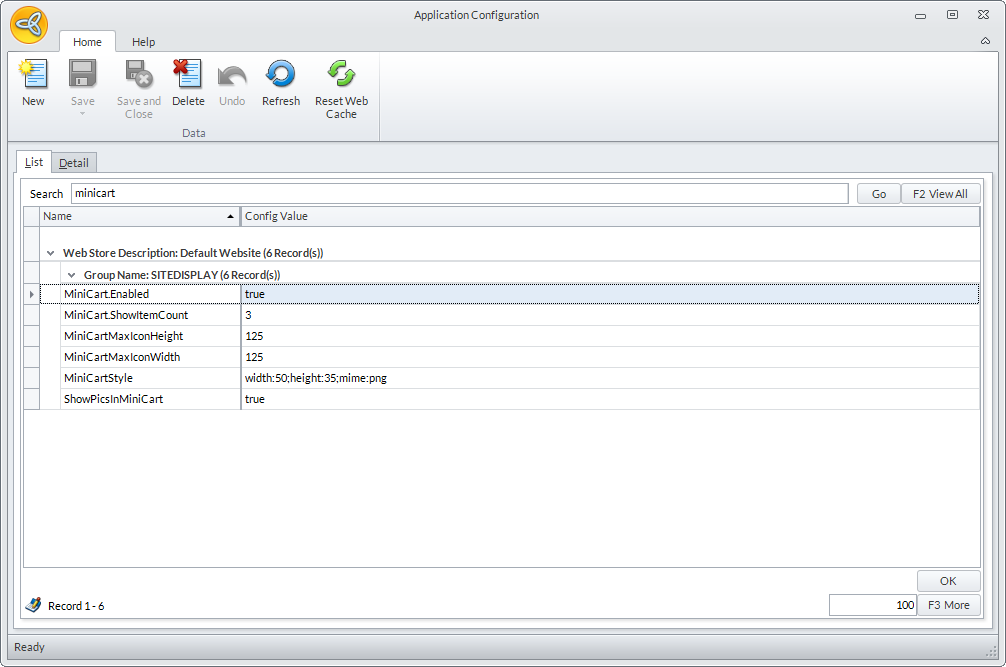Switch to the Detail tab
Image resolution: width=1006 pixels, height=667 pixels.
click(x=74, y=163)
